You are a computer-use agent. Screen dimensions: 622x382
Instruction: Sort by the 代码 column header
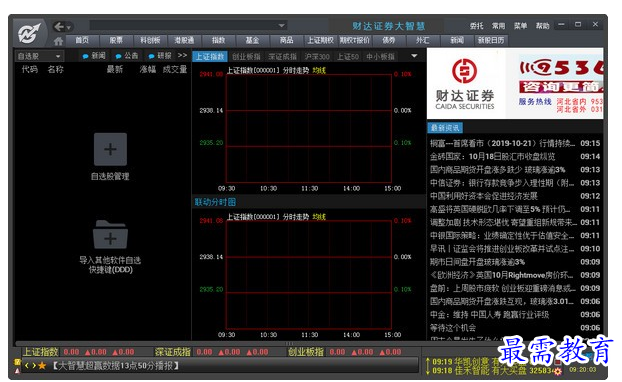coord(30,69)
